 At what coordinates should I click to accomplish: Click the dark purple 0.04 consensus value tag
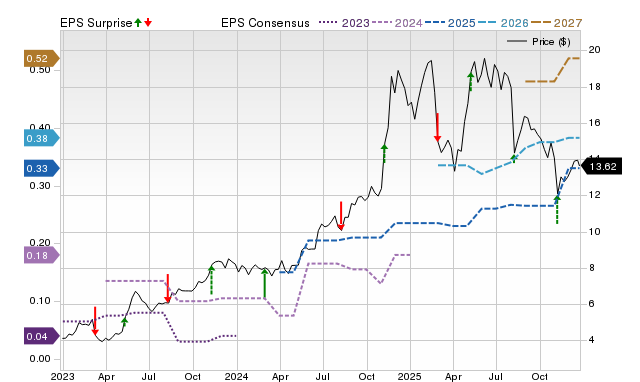click(42, 336)
